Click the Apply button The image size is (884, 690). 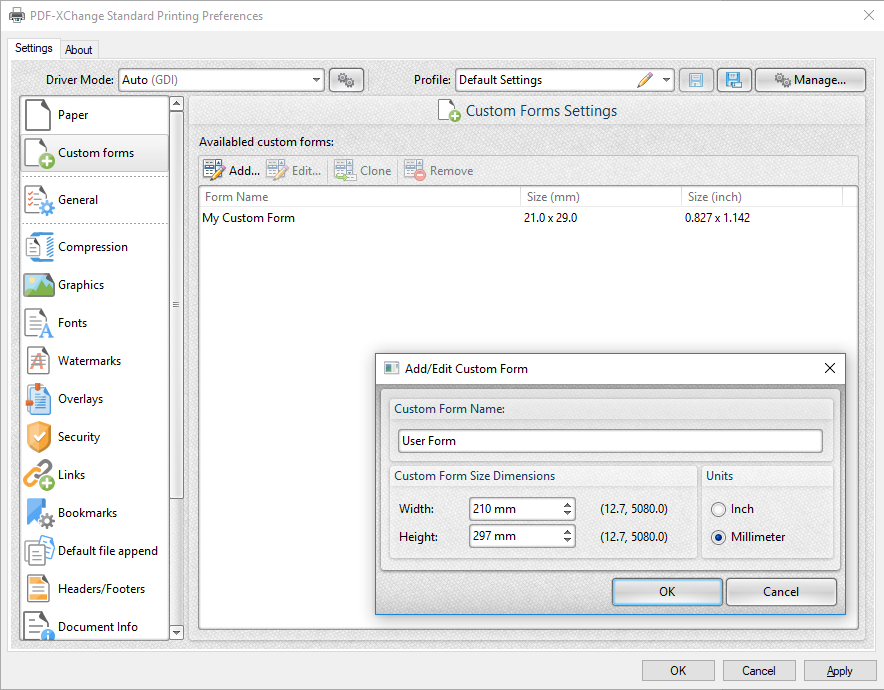(839, 671)
